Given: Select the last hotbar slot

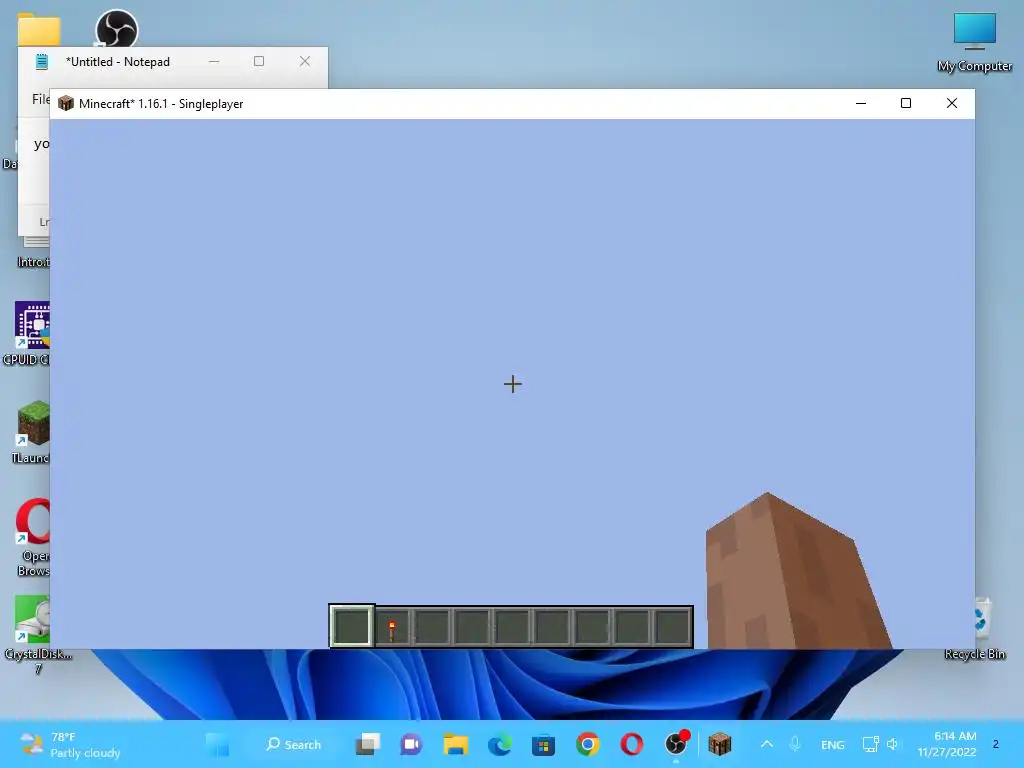Looking at the screenshot, I should [x=672, y=627].
